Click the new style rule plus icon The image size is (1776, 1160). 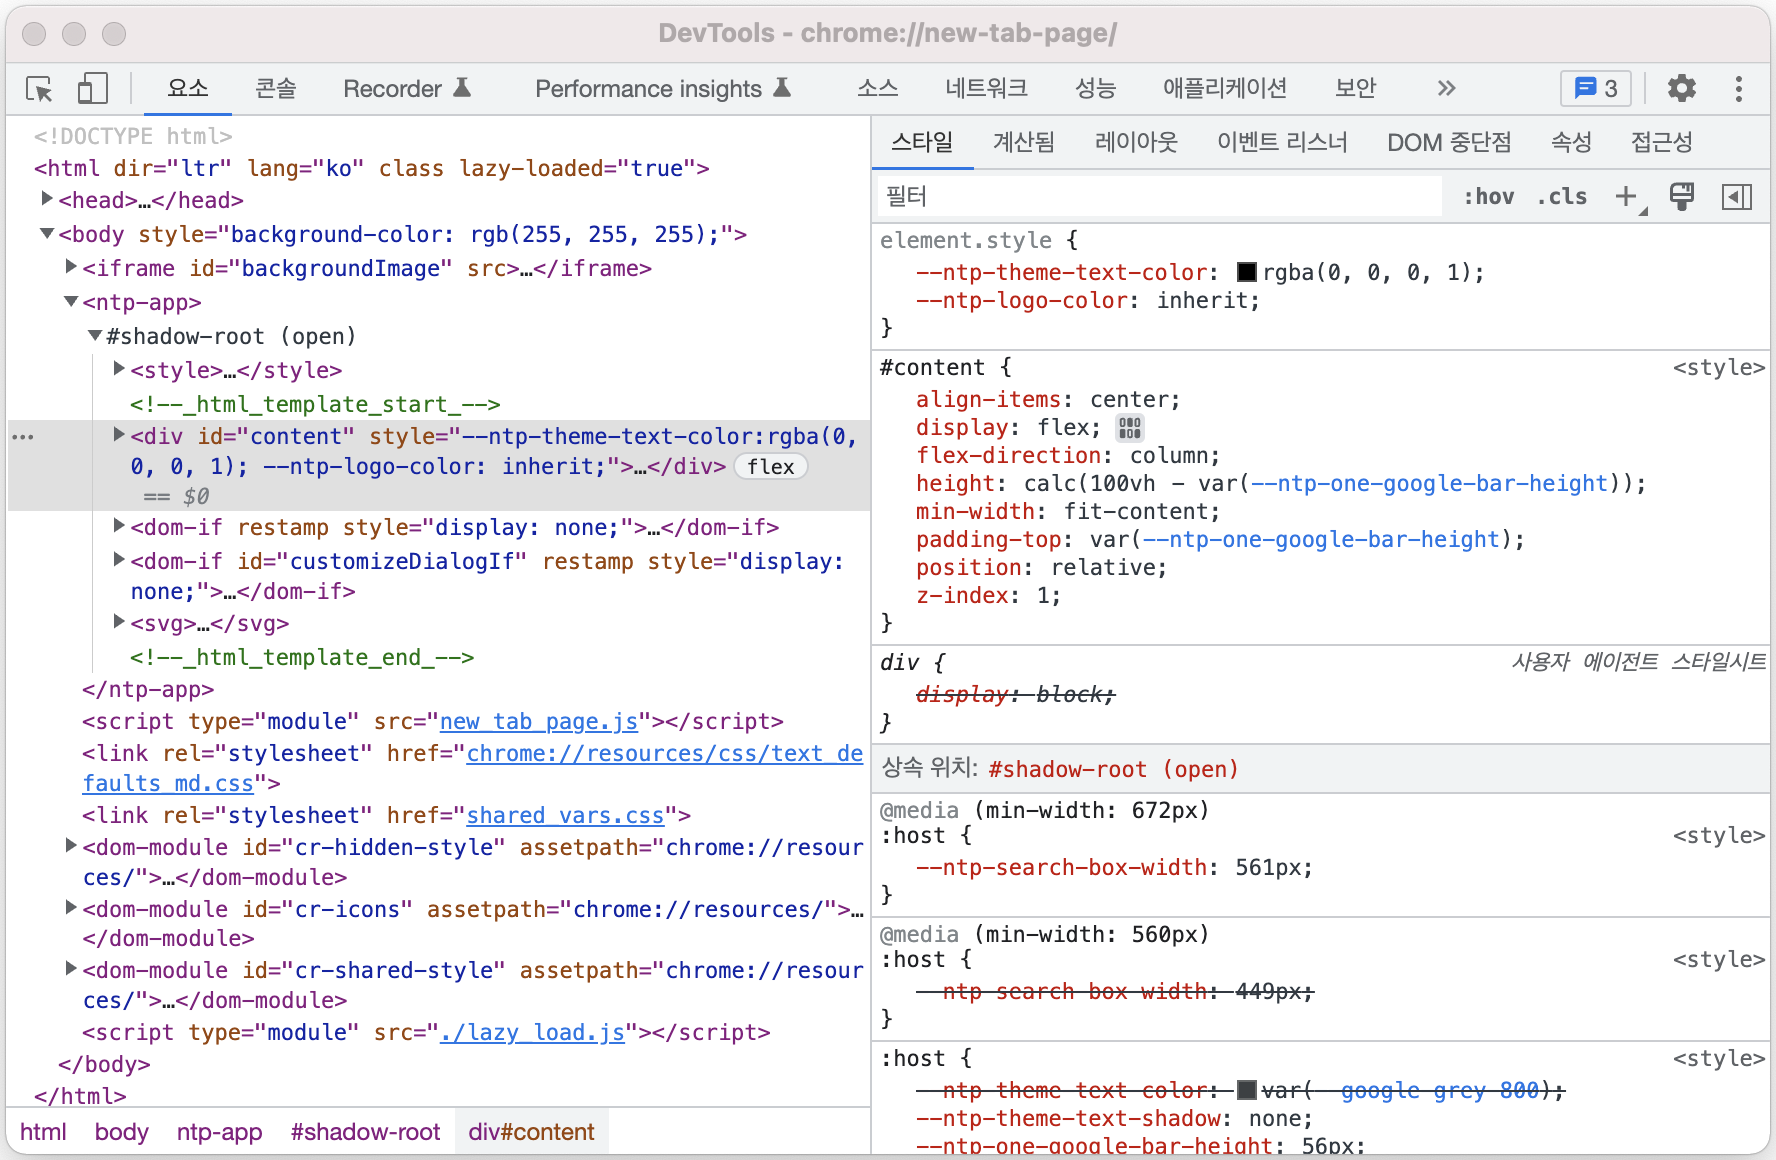click(x=1627, y=197)
